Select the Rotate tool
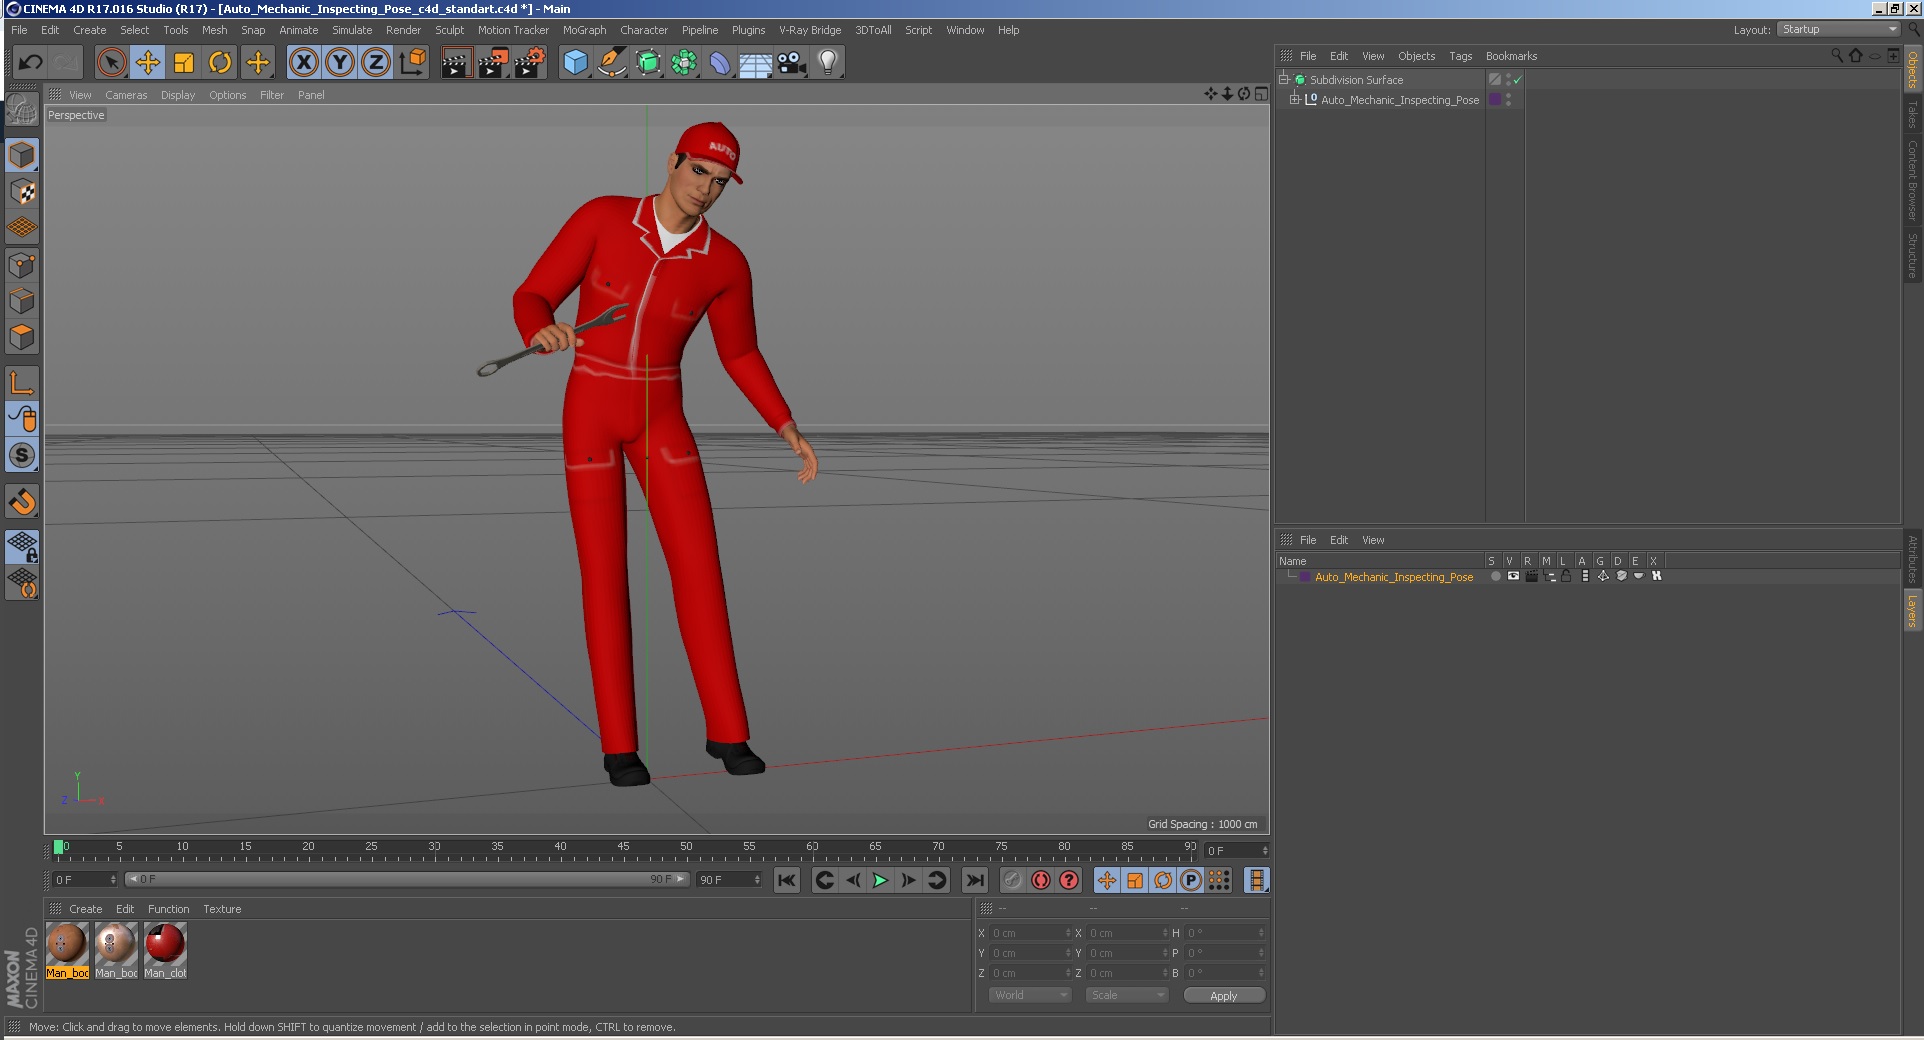Viewport: 1924px width, 1040px height. (x=220, y=63)
